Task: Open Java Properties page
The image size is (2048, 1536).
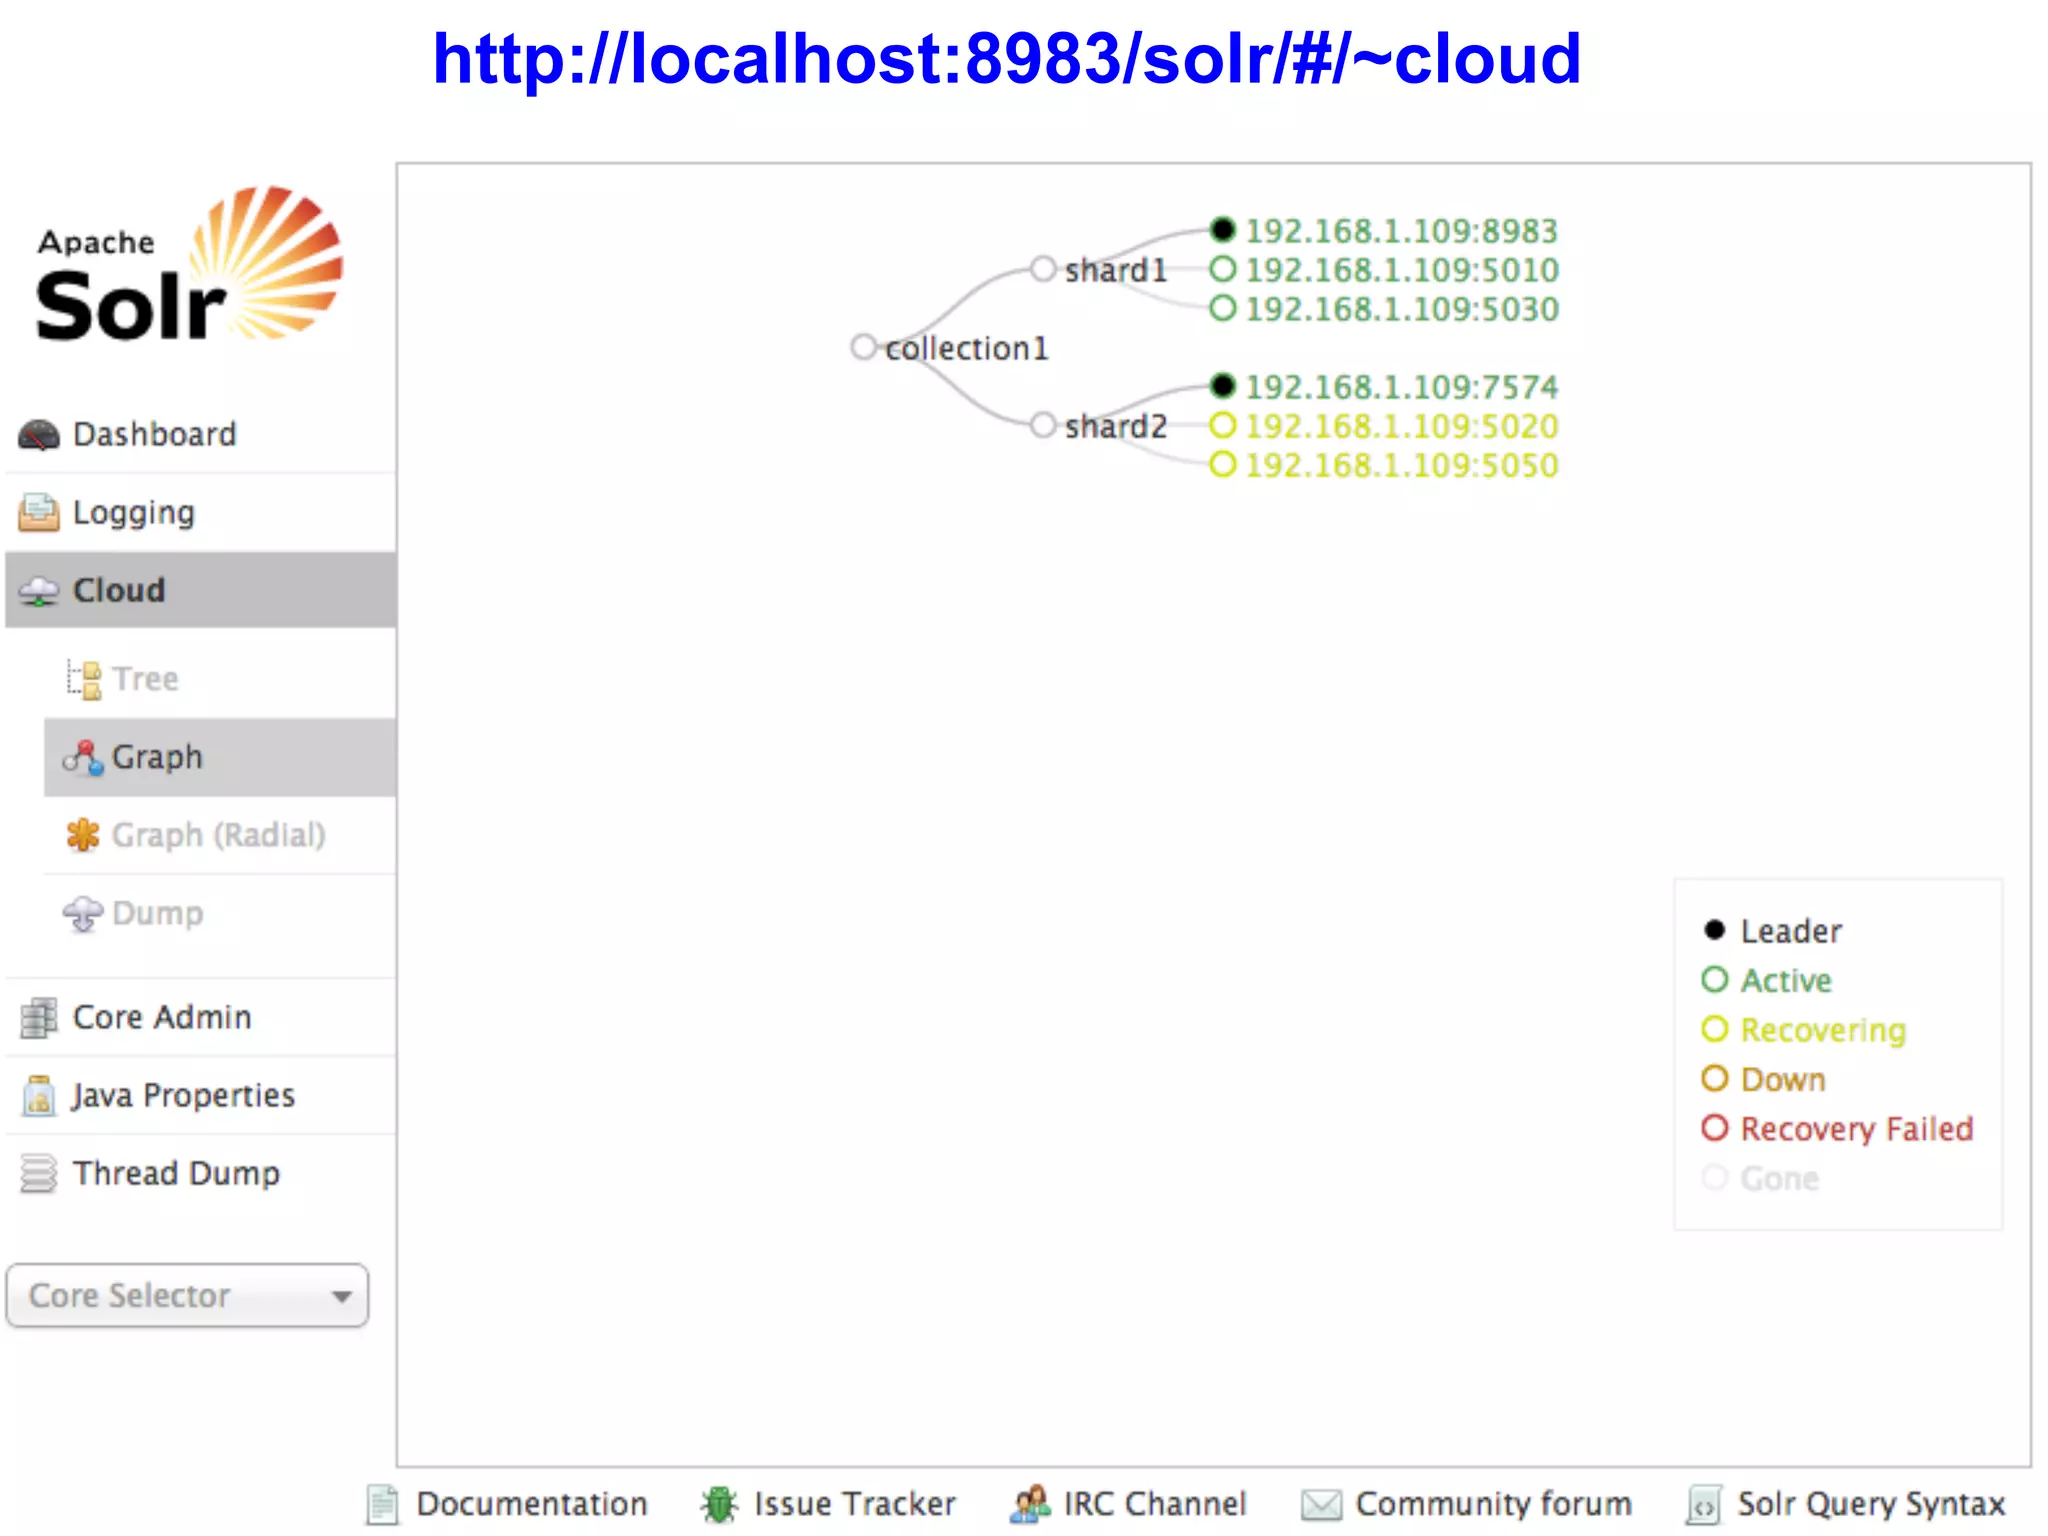Action: coord(183,1096)
